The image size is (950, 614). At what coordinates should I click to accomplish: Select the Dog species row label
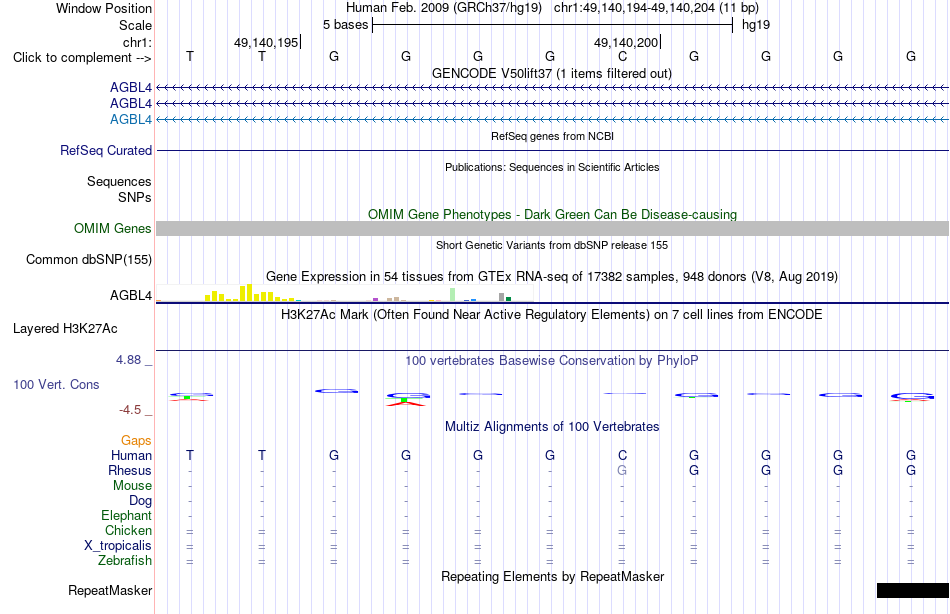coord(140,501)
